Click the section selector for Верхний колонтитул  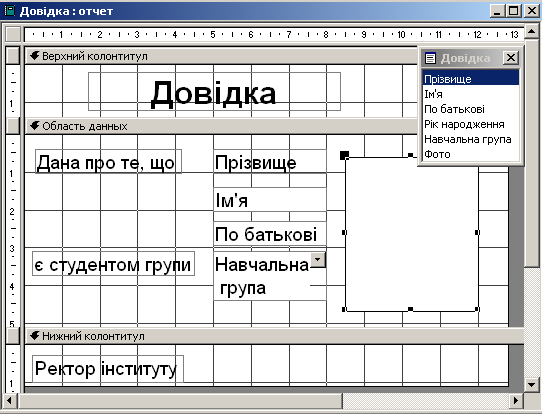tap(13, 56)
